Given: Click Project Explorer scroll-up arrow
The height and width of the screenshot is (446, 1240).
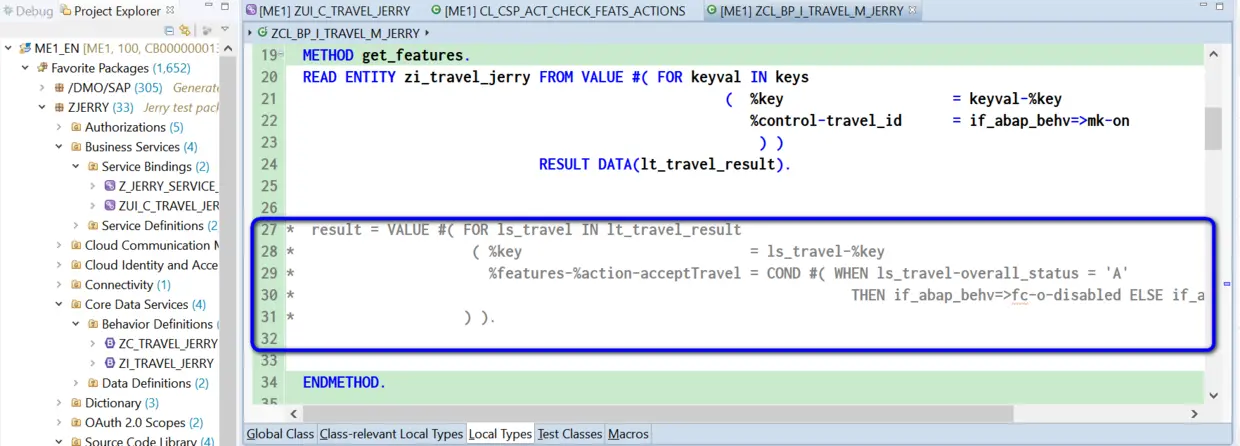Looking at the screenshot, I should click(x=226, y=48).
